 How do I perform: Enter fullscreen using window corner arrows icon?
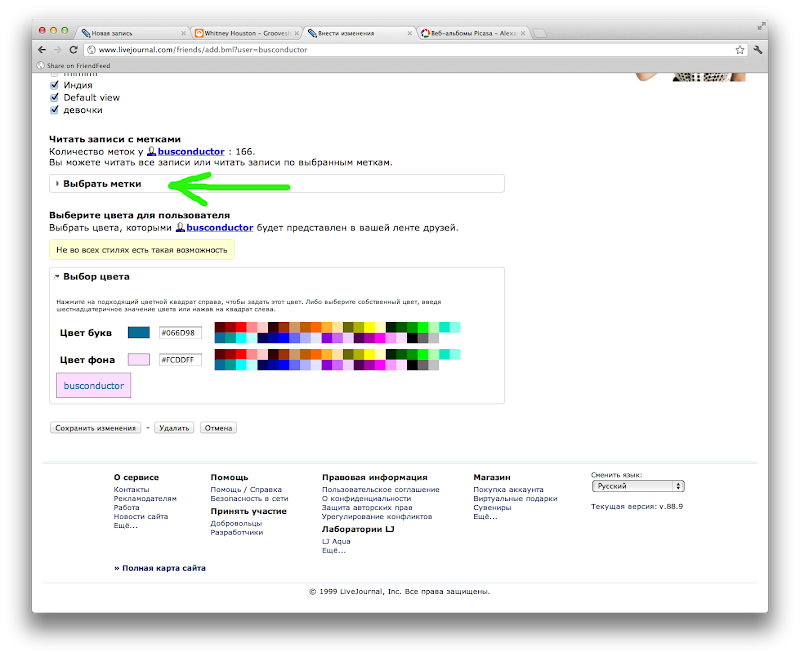click(x=761, y=26)
